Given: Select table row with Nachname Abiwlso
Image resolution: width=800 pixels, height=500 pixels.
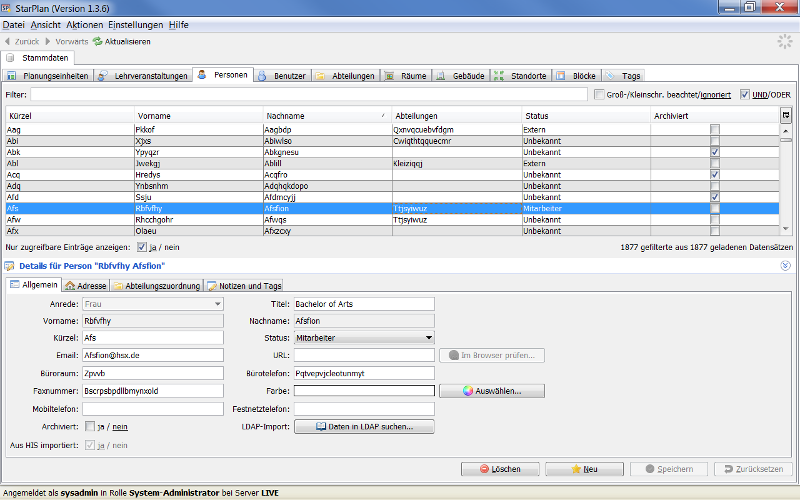Looking at the screenshot, I should tap(392, 141).
